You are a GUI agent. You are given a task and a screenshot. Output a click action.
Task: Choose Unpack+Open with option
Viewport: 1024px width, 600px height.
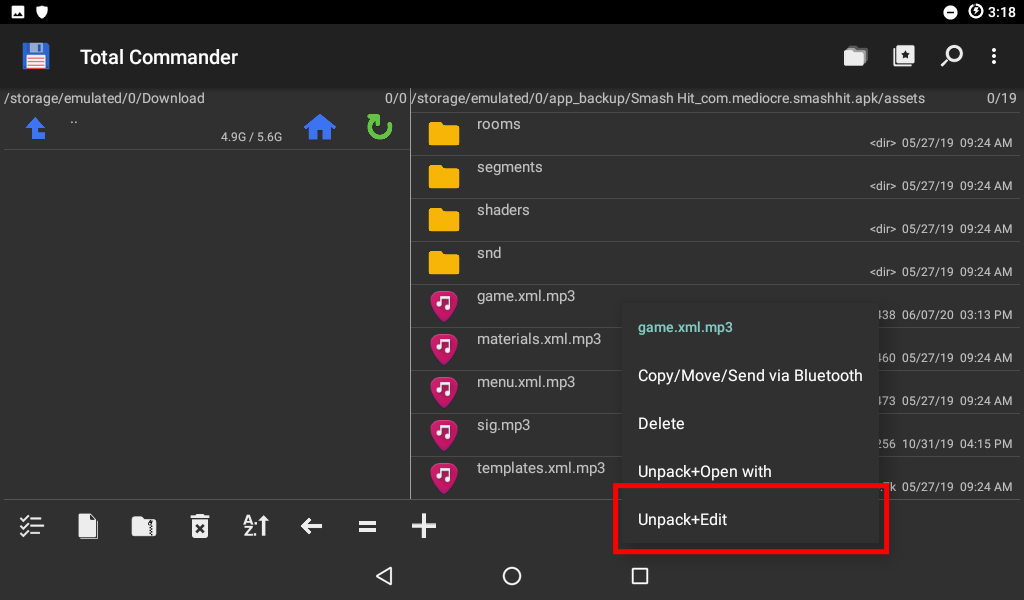[x=750, y=471]
